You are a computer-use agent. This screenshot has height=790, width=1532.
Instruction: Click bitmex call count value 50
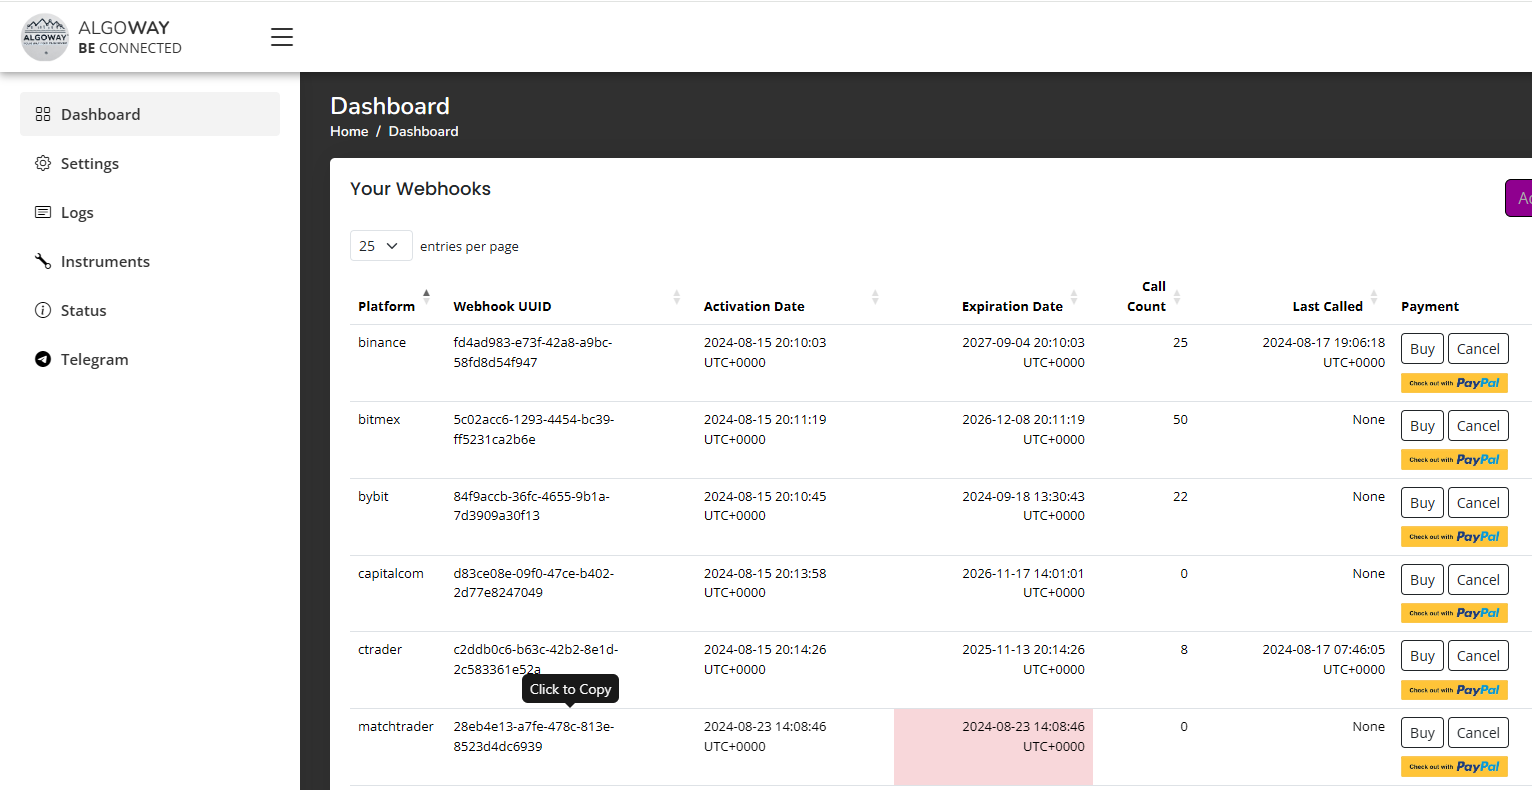coord(1180,419)
